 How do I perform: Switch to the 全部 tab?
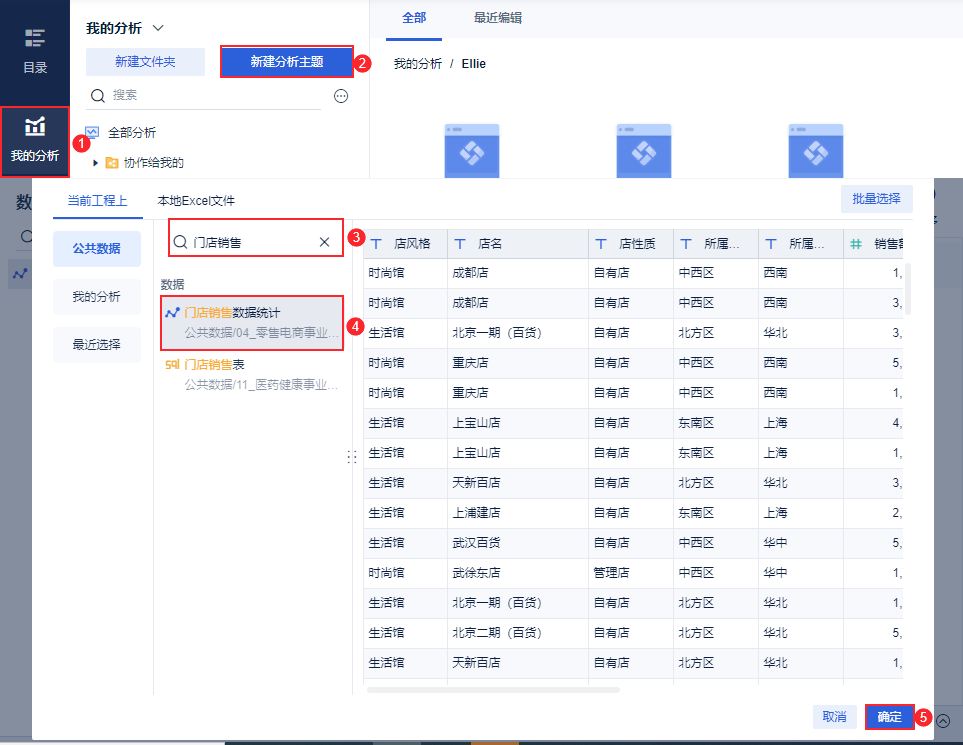click(413, 18)
